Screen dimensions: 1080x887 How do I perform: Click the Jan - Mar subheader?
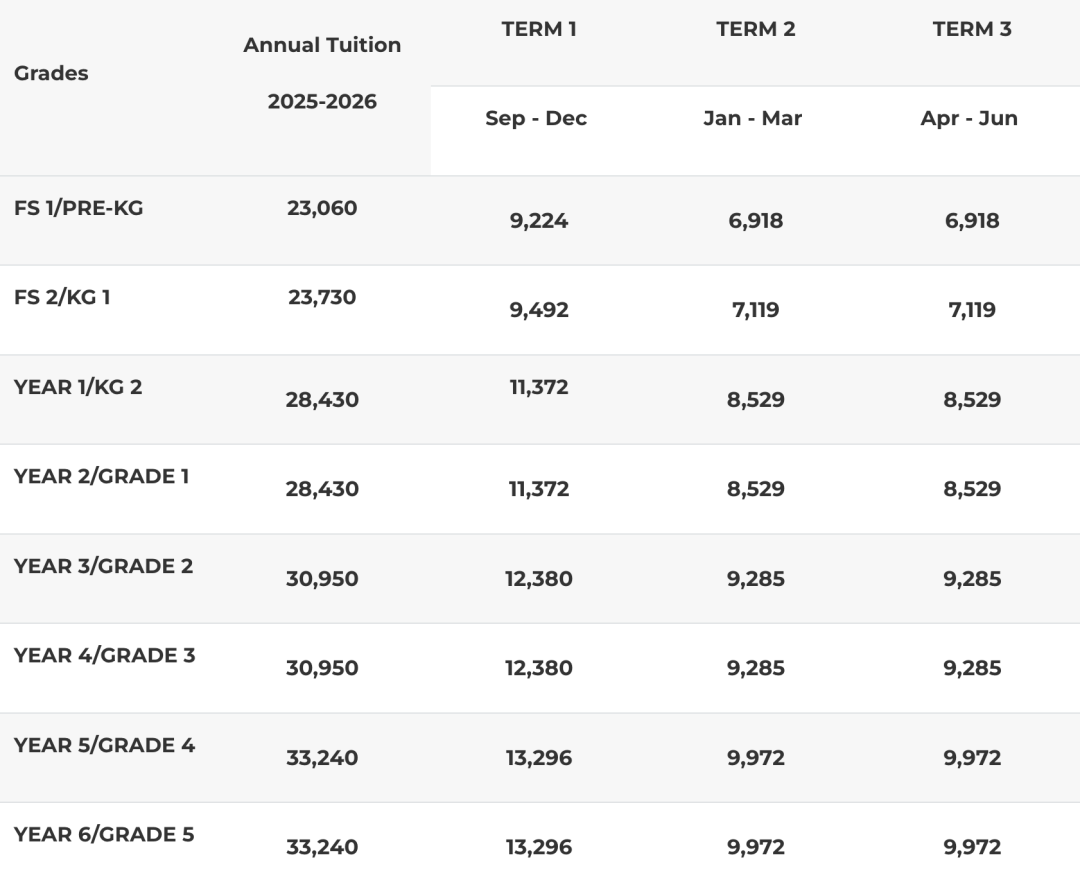(x=752, y=118)
